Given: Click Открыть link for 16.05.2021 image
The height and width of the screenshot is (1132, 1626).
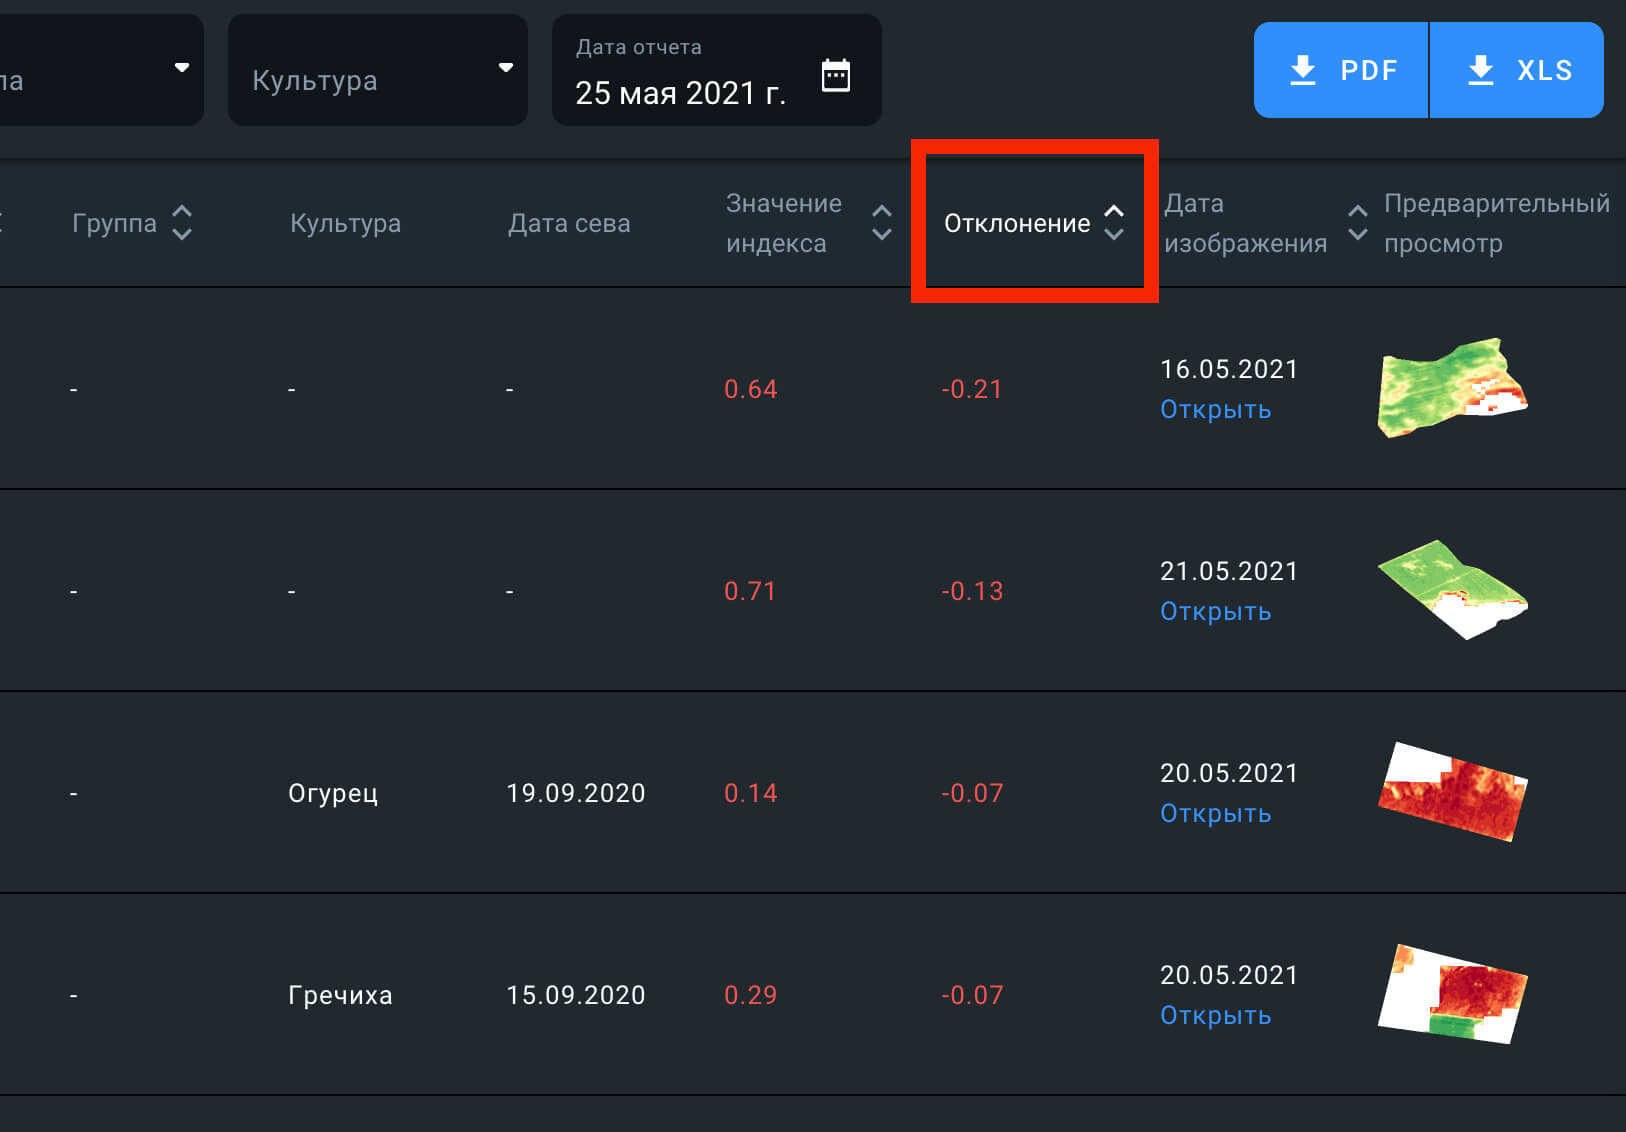Looking at the screenshot, I should coord(1215,410).
